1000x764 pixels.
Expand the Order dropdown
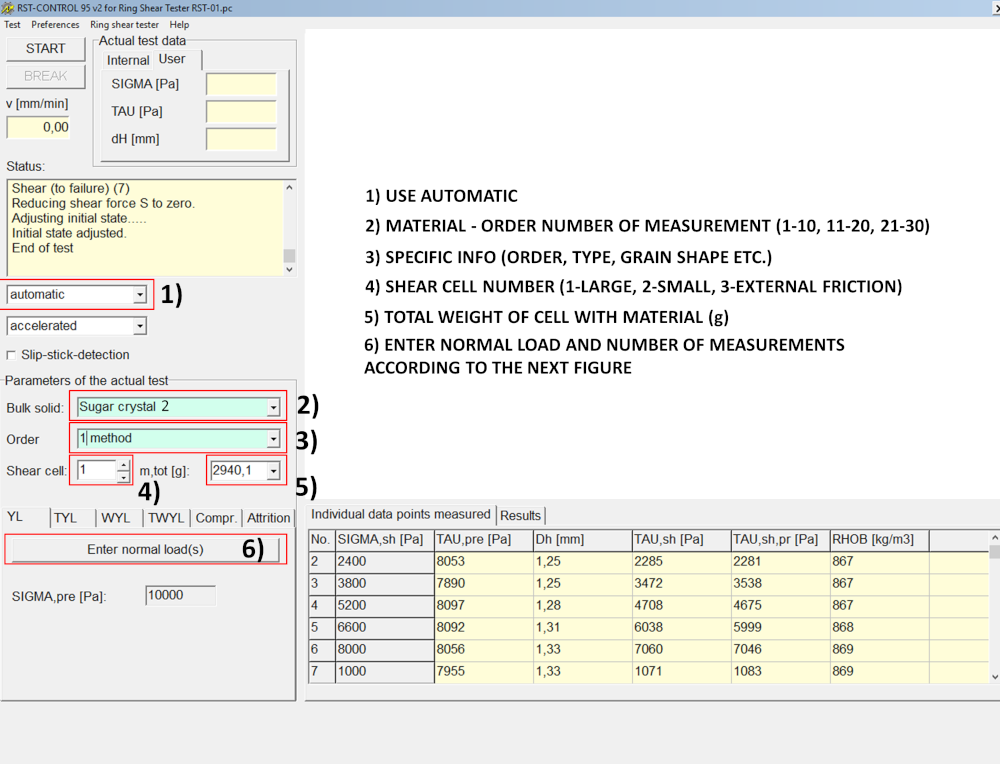[273, 439]
